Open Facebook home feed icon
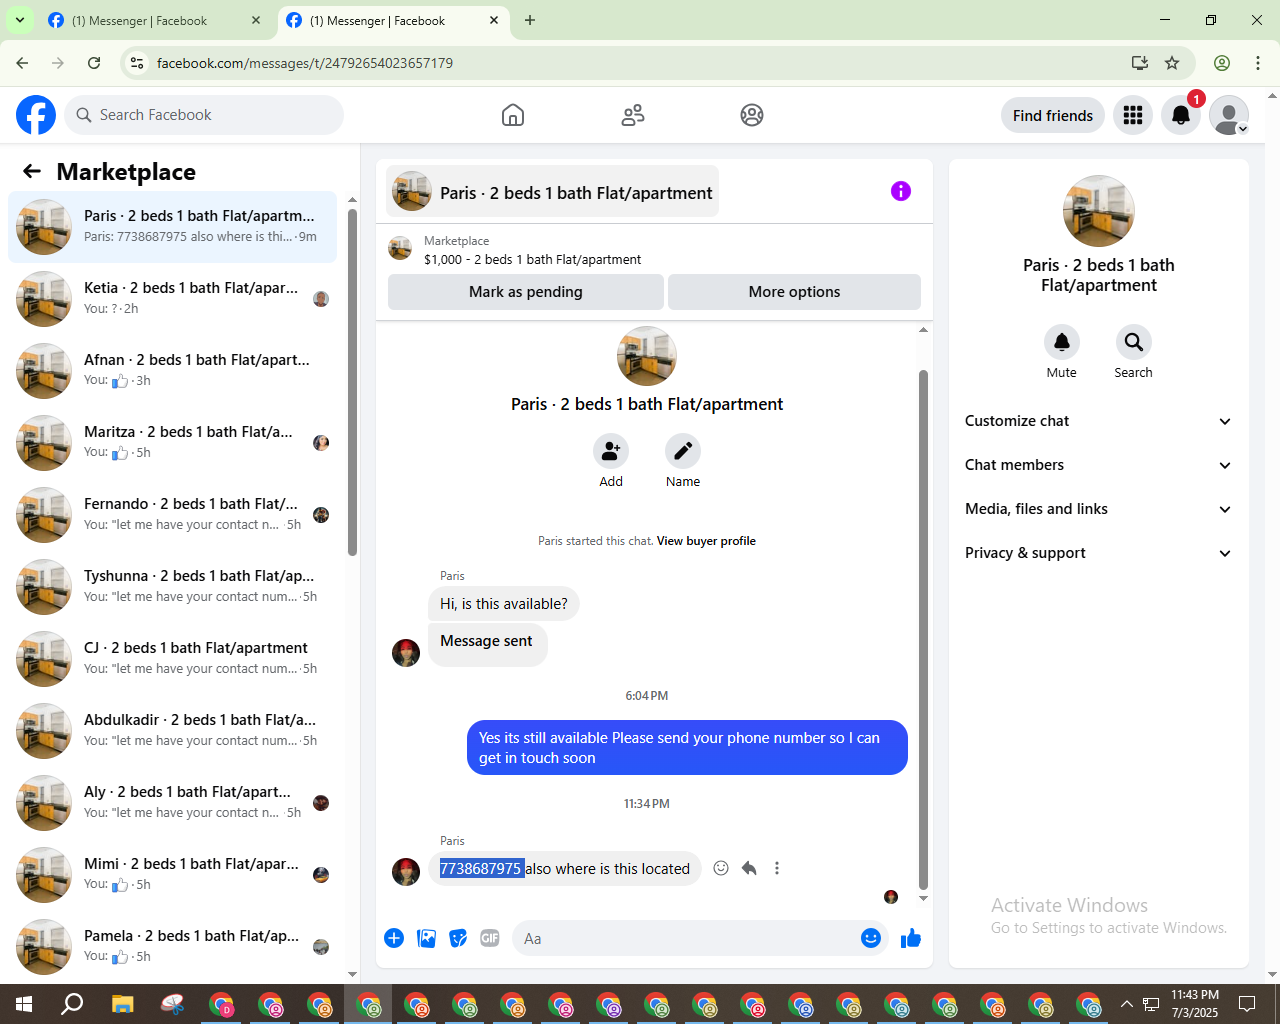This screenshot has height=1024, width=1280. 513,115
